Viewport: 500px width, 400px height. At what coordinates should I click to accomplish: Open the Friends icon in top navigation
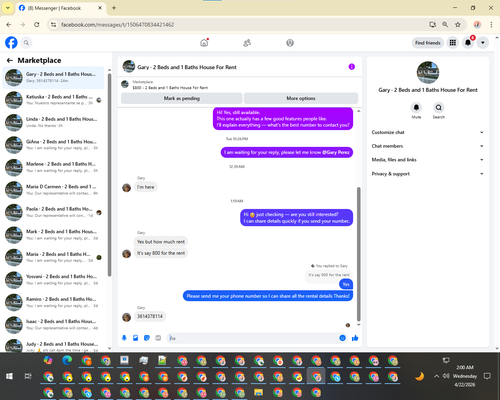247,43
